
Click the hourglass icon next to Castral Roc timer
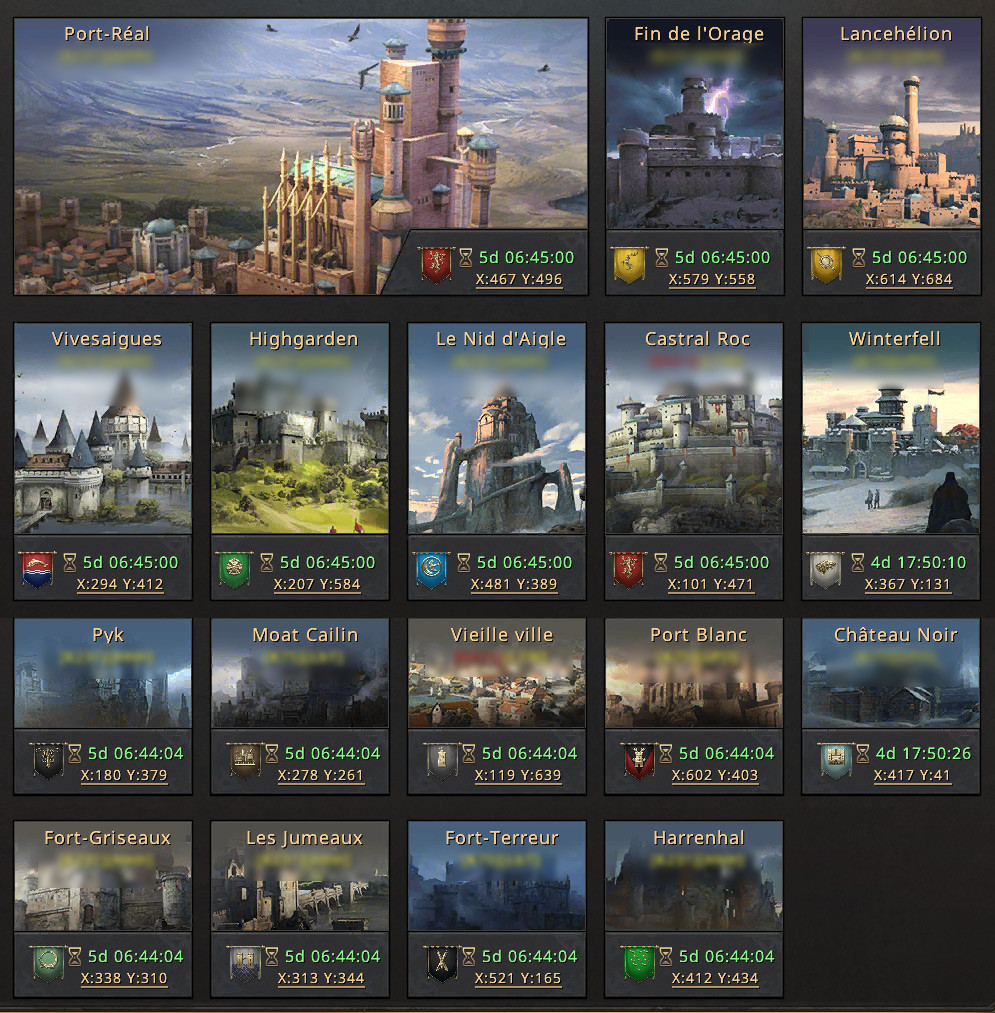661,563
